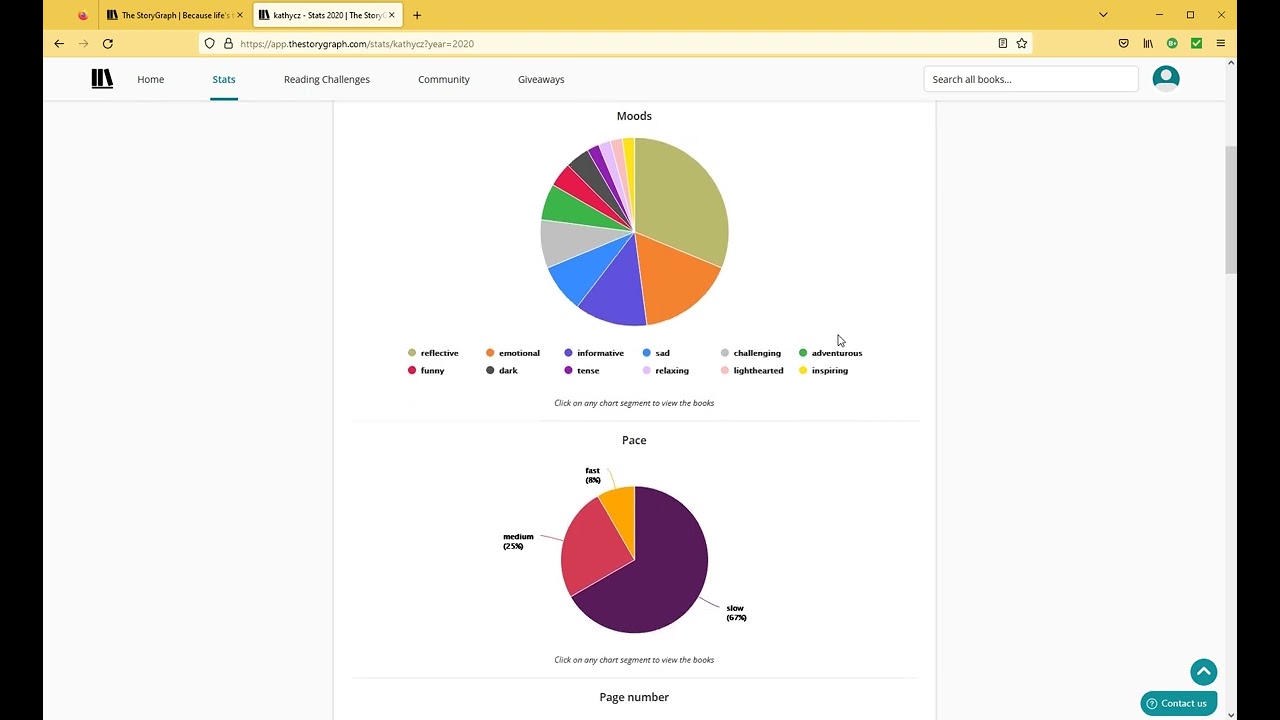The image size is (1280, 720).
Task: Toggle relaxing mood legend entry
Action: point(666,370)
